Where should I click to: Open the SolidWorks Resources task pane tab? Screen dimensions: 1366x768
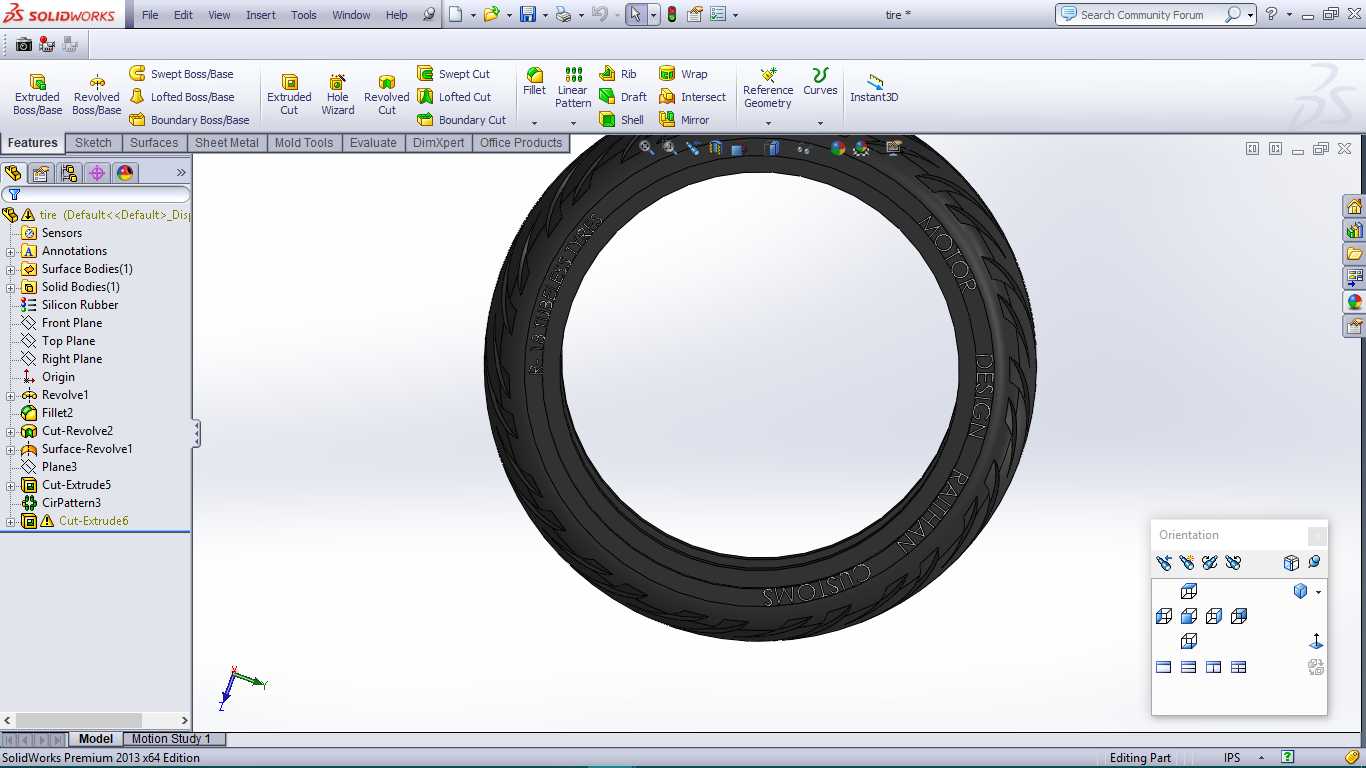click(x=1355, y=207)
